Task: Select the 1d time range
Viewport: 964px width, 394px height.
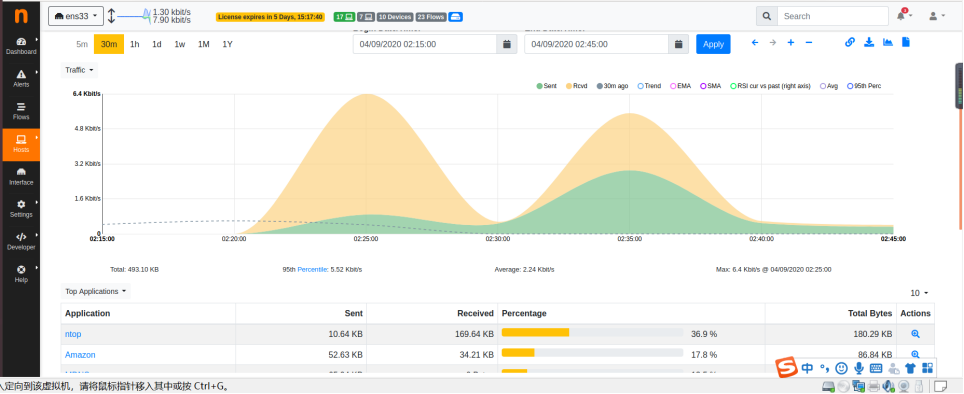Action: (x=157, y=44)
